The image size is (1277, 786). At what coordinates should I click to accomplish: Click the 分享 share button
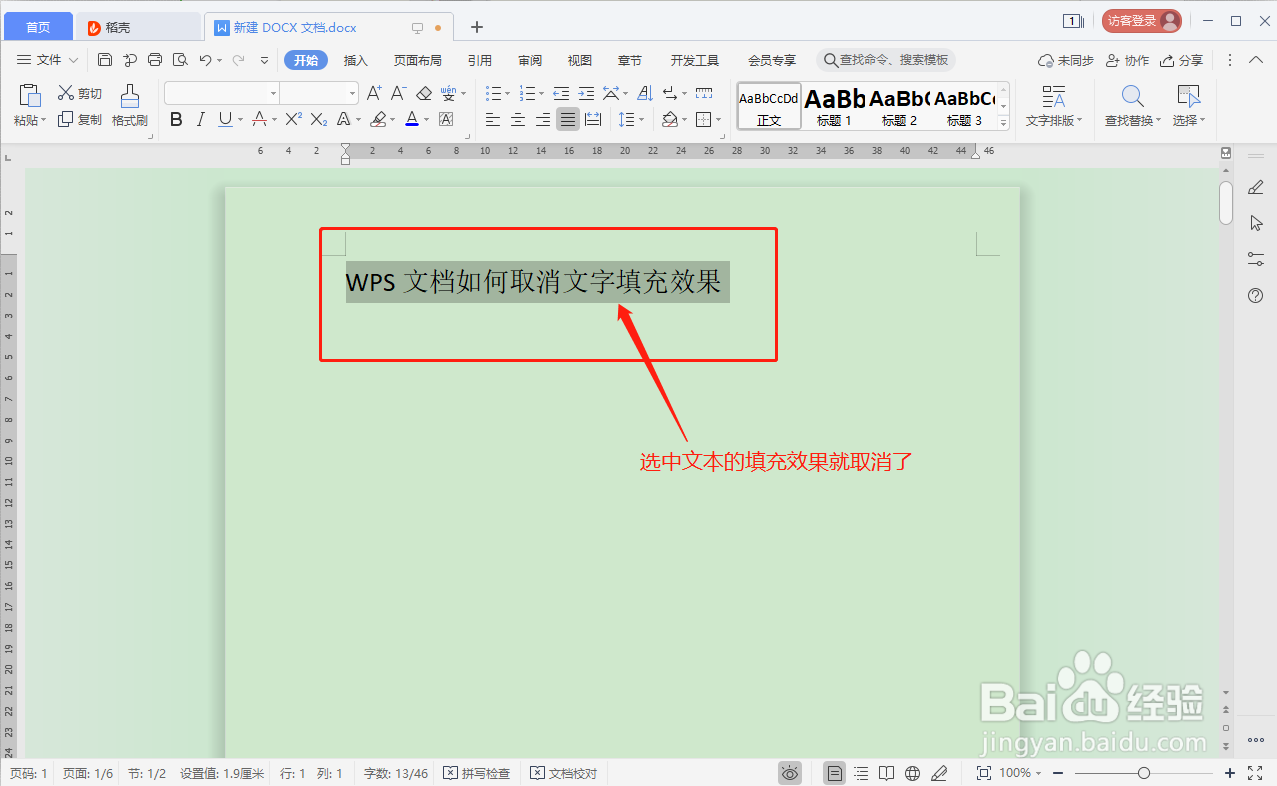1181,60
